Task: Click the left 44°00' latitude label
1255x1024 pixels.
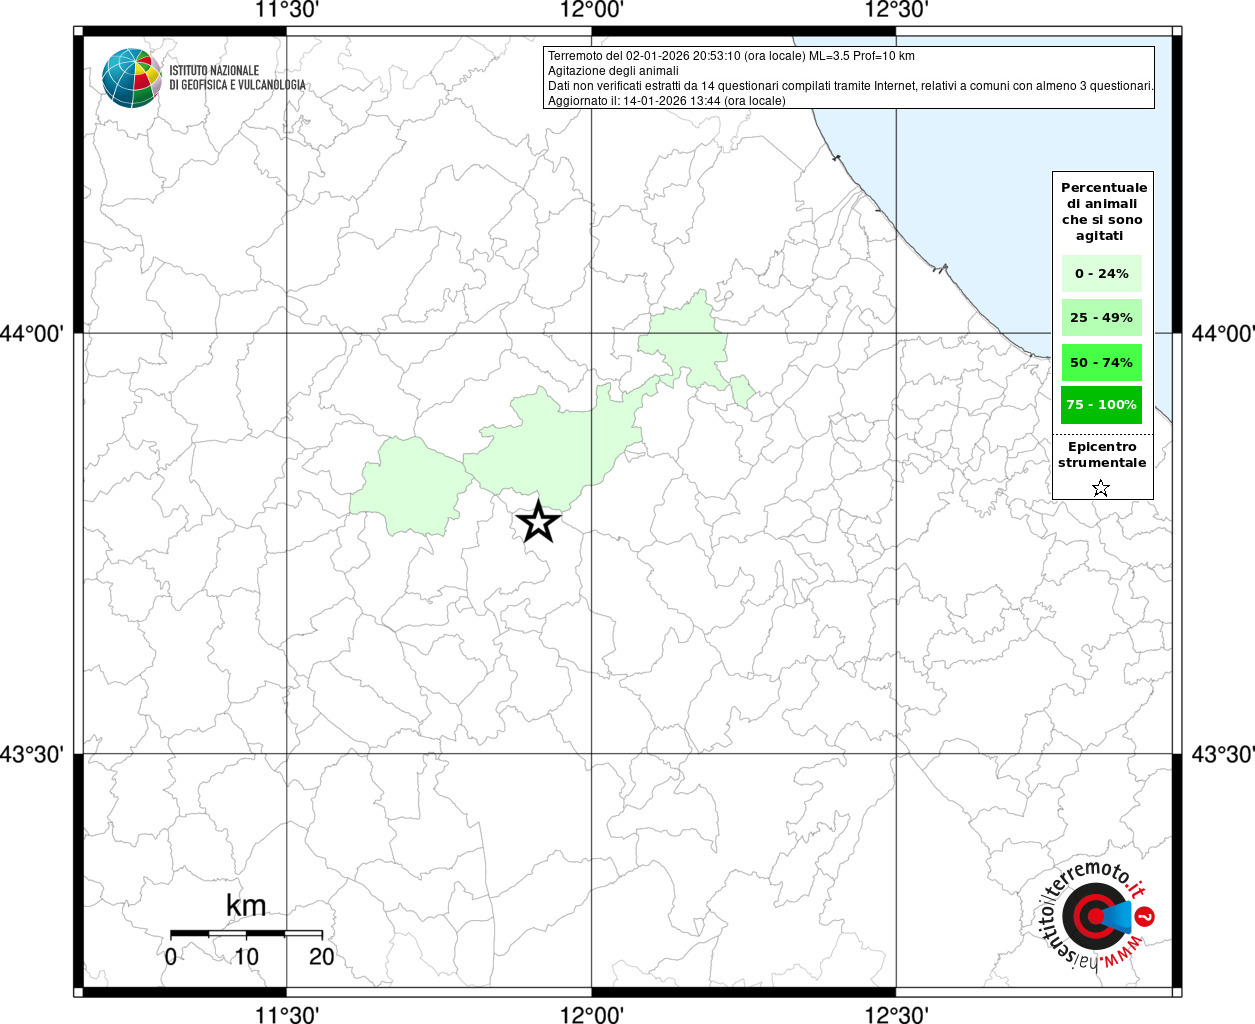Action: [32, 333]
